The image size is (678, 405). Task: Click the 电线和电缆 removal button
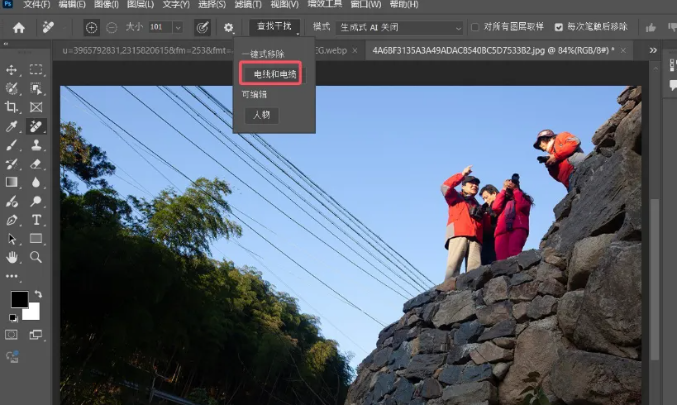[272, 74]
